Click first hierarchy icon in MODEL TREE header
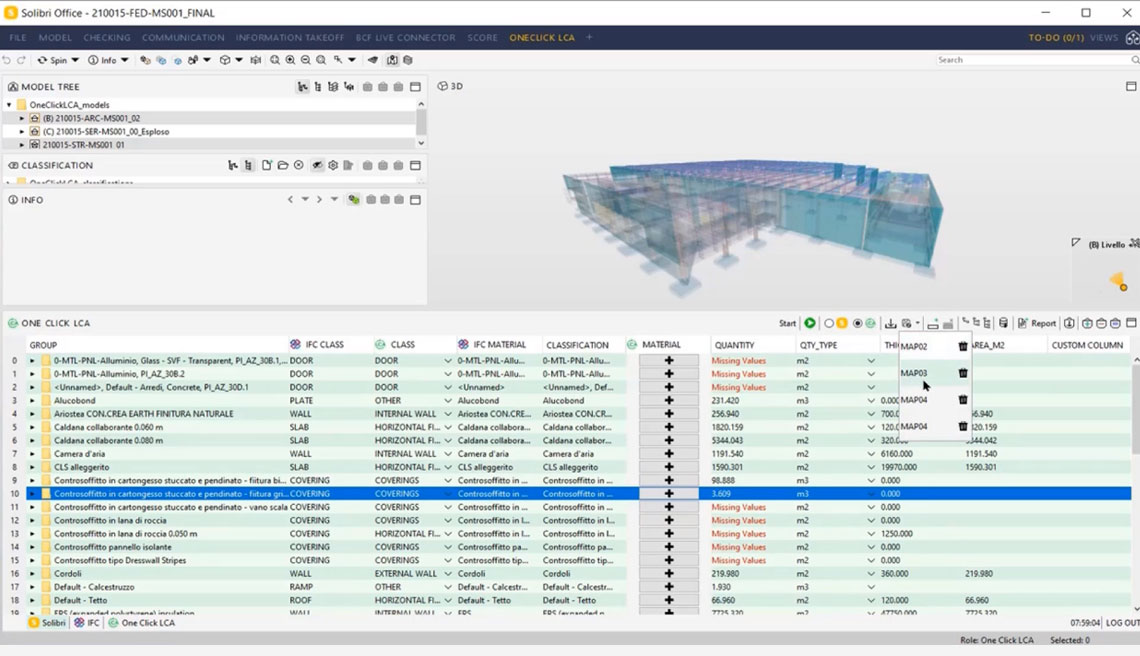The image size is (1140, 656). tap(302, 87)
